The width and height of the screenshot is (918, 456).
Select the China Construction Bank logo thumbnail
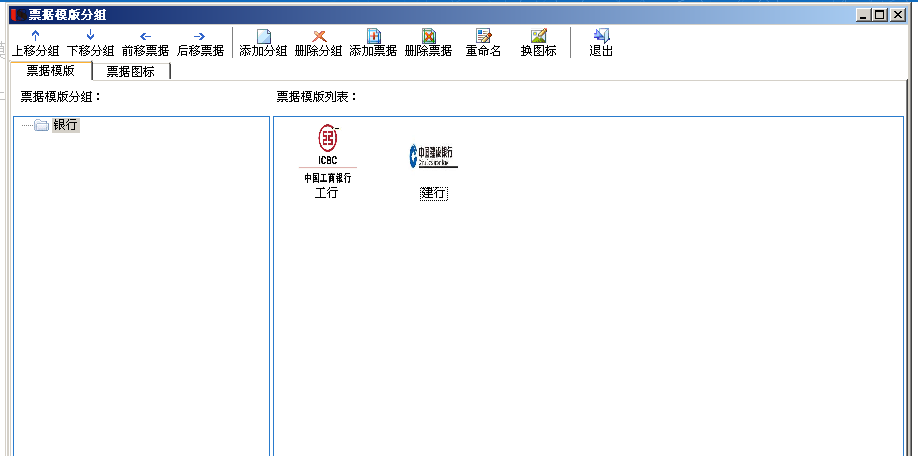pos(434,156)
